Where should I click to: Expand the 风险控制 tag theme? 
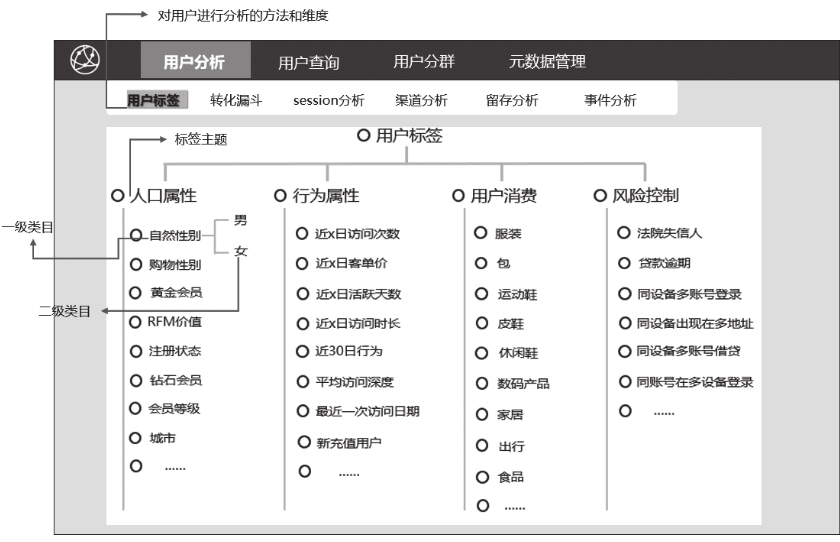636,195
